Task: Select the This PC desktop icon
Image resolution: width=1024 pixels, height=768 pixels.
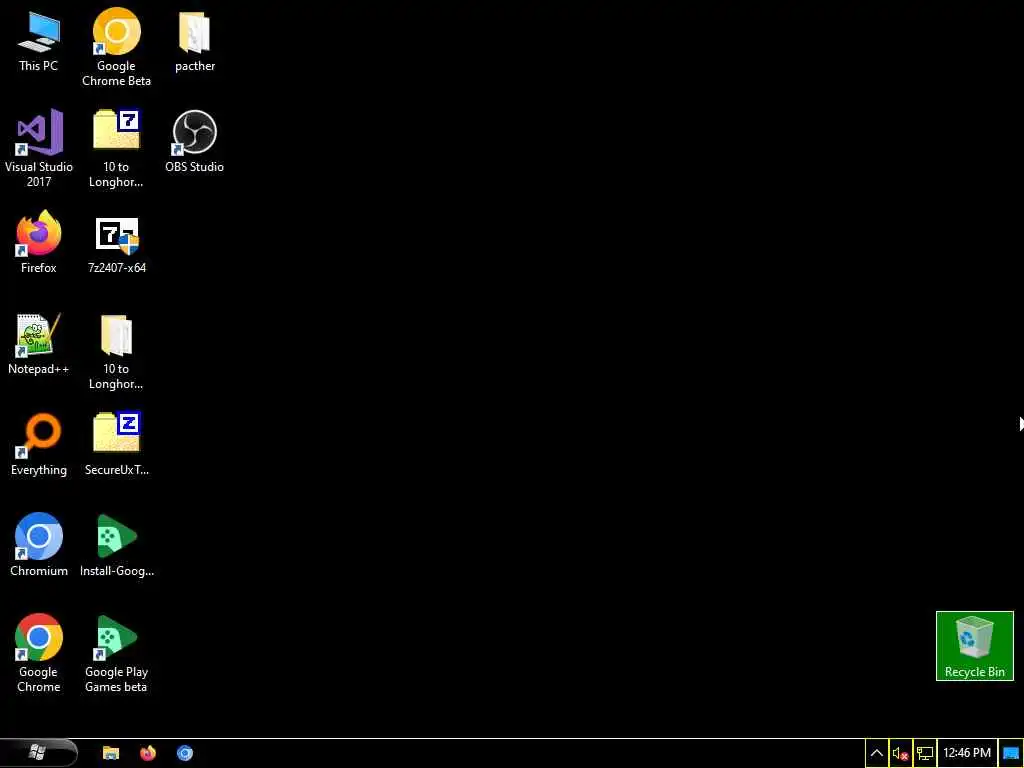Action: pyautogui.click(x=39, y=41)
